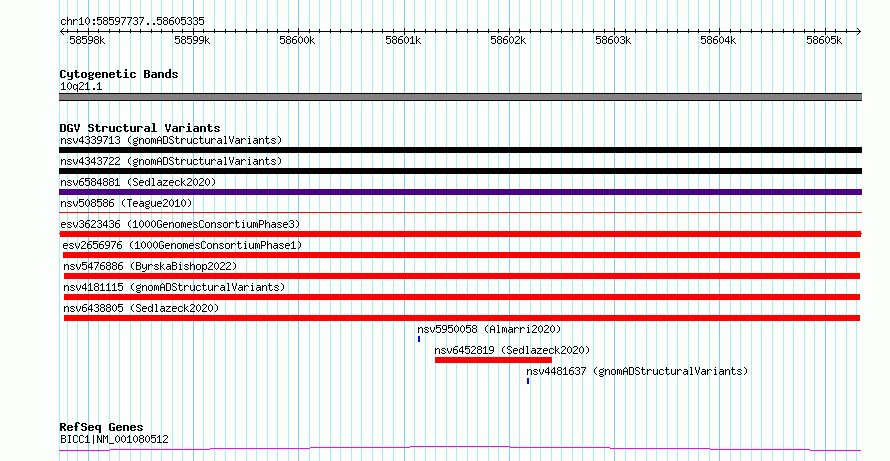
Task: Click the nsv6438805 Sedlazeck2020 label
Action: (x=141, y=308)
